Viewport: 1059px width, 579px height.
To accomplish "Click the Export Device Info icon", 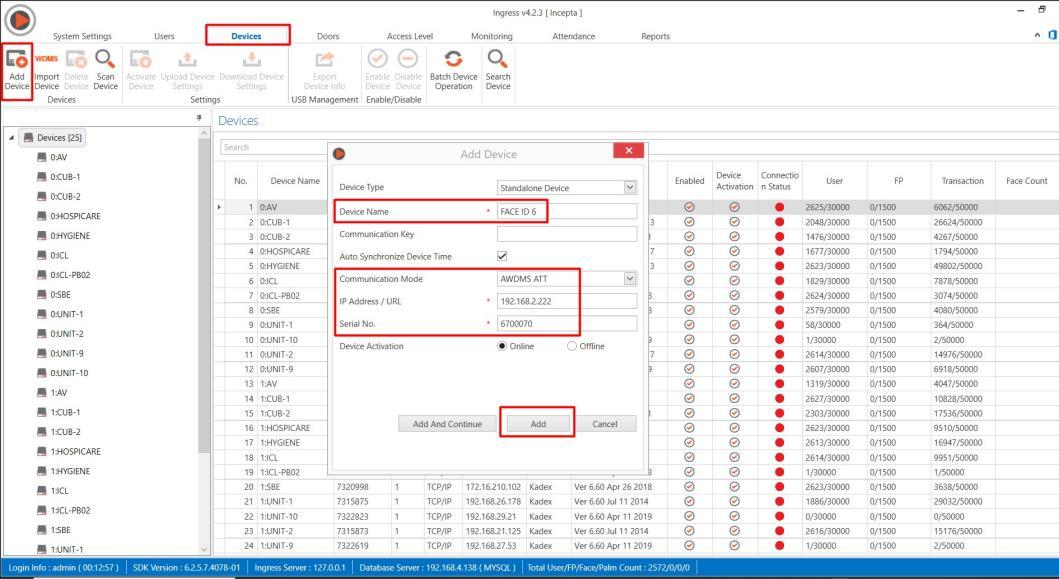I will [x=325, y=59].
